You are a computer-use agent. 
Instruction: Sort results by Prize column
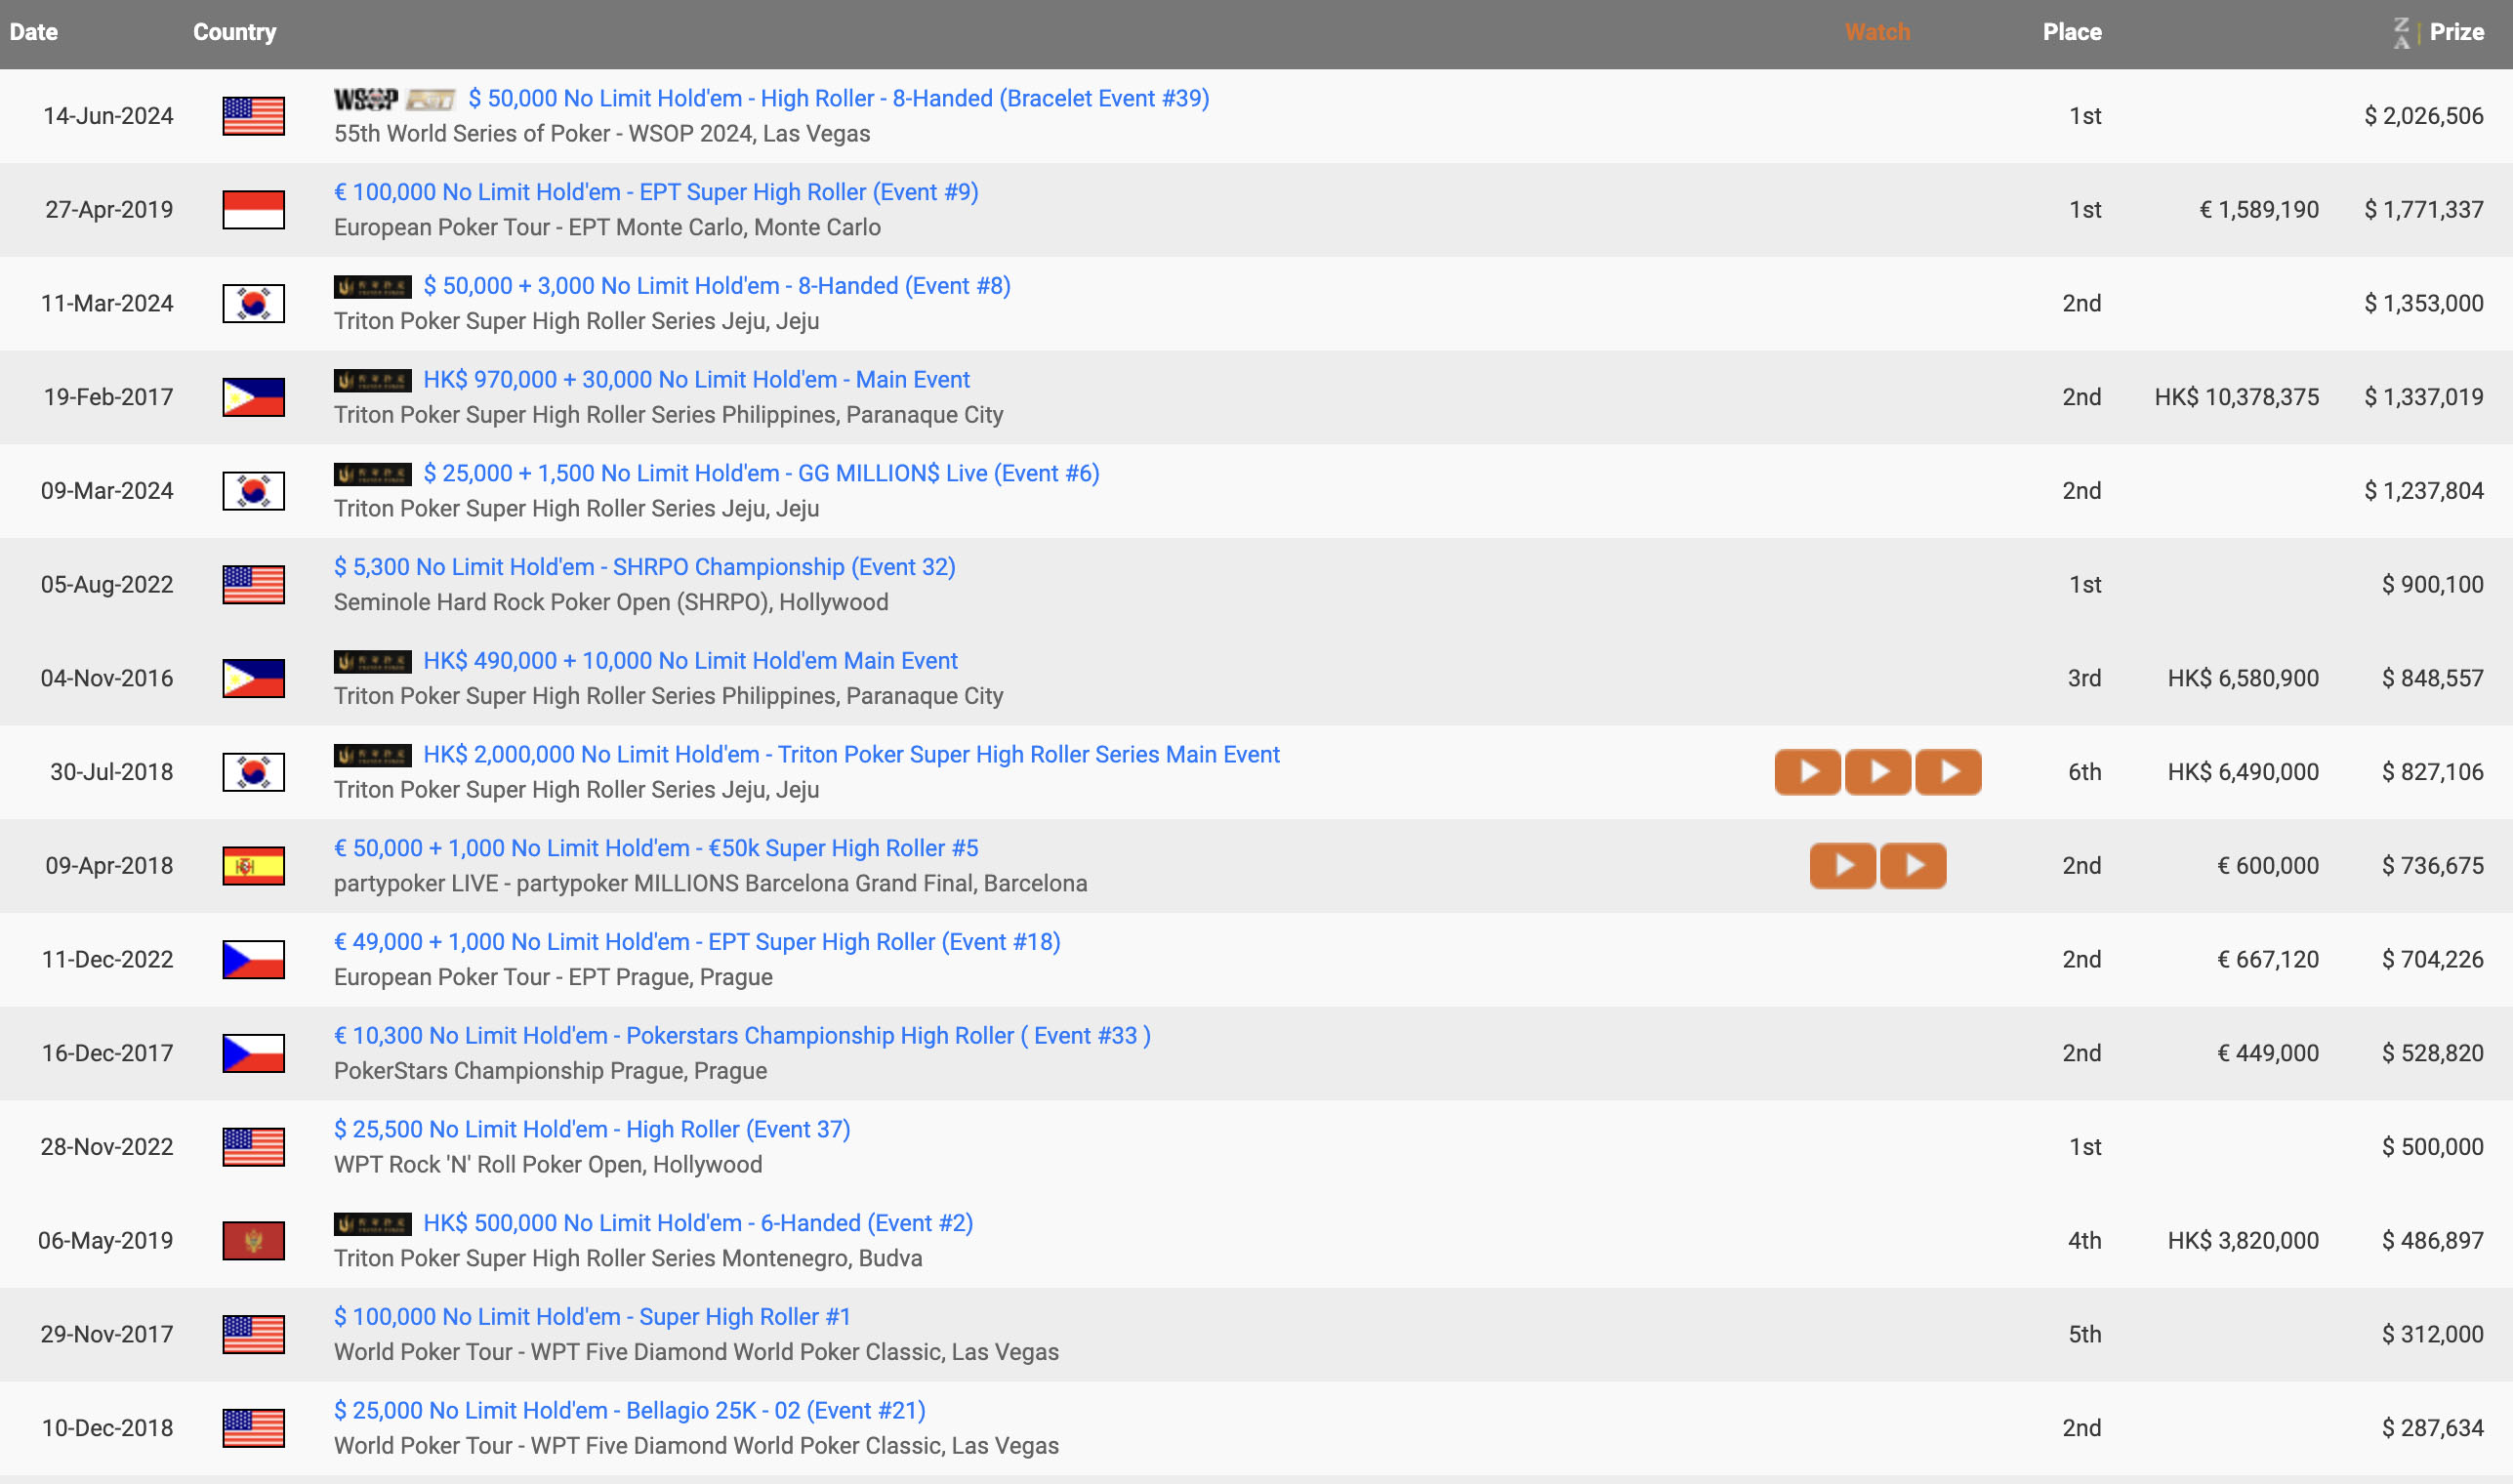point(2456,32)
